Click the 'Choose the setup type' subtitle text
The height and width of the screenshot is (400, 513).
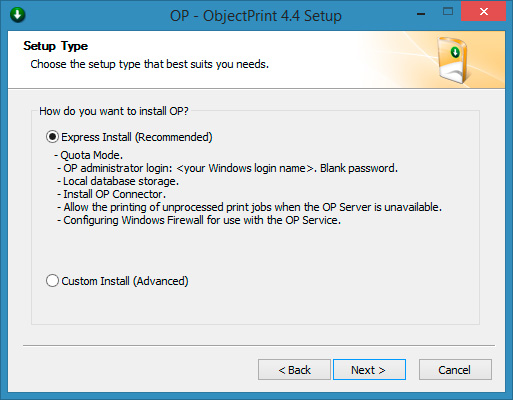click(x=150, y=64)
